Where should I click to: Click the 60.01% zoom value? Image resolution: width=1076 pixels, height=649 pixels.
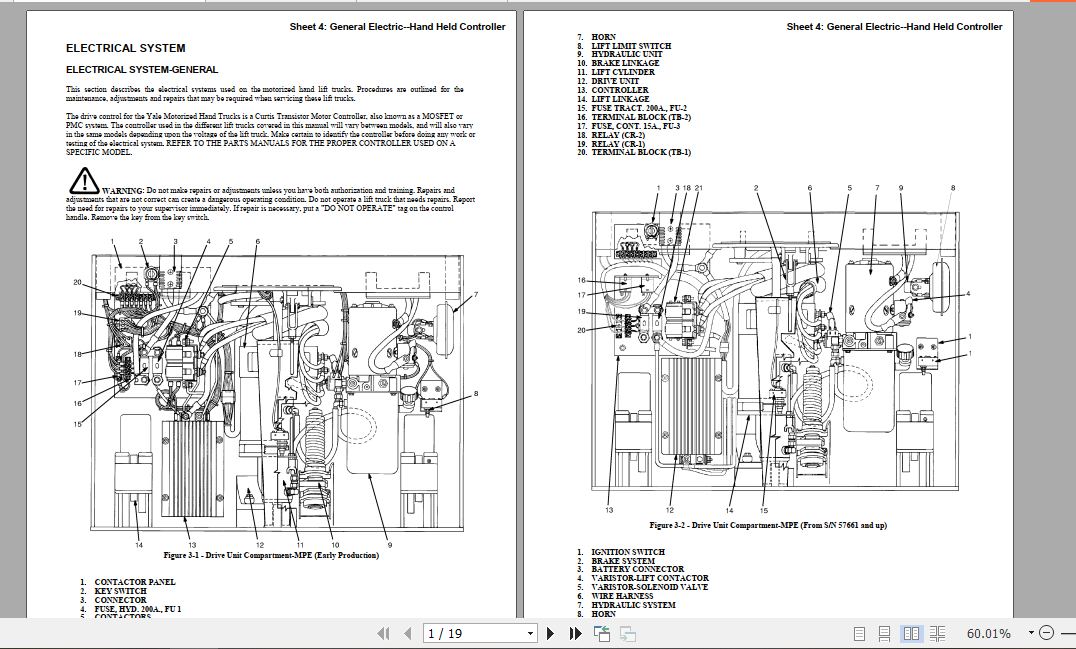click(x=989, y=634)
